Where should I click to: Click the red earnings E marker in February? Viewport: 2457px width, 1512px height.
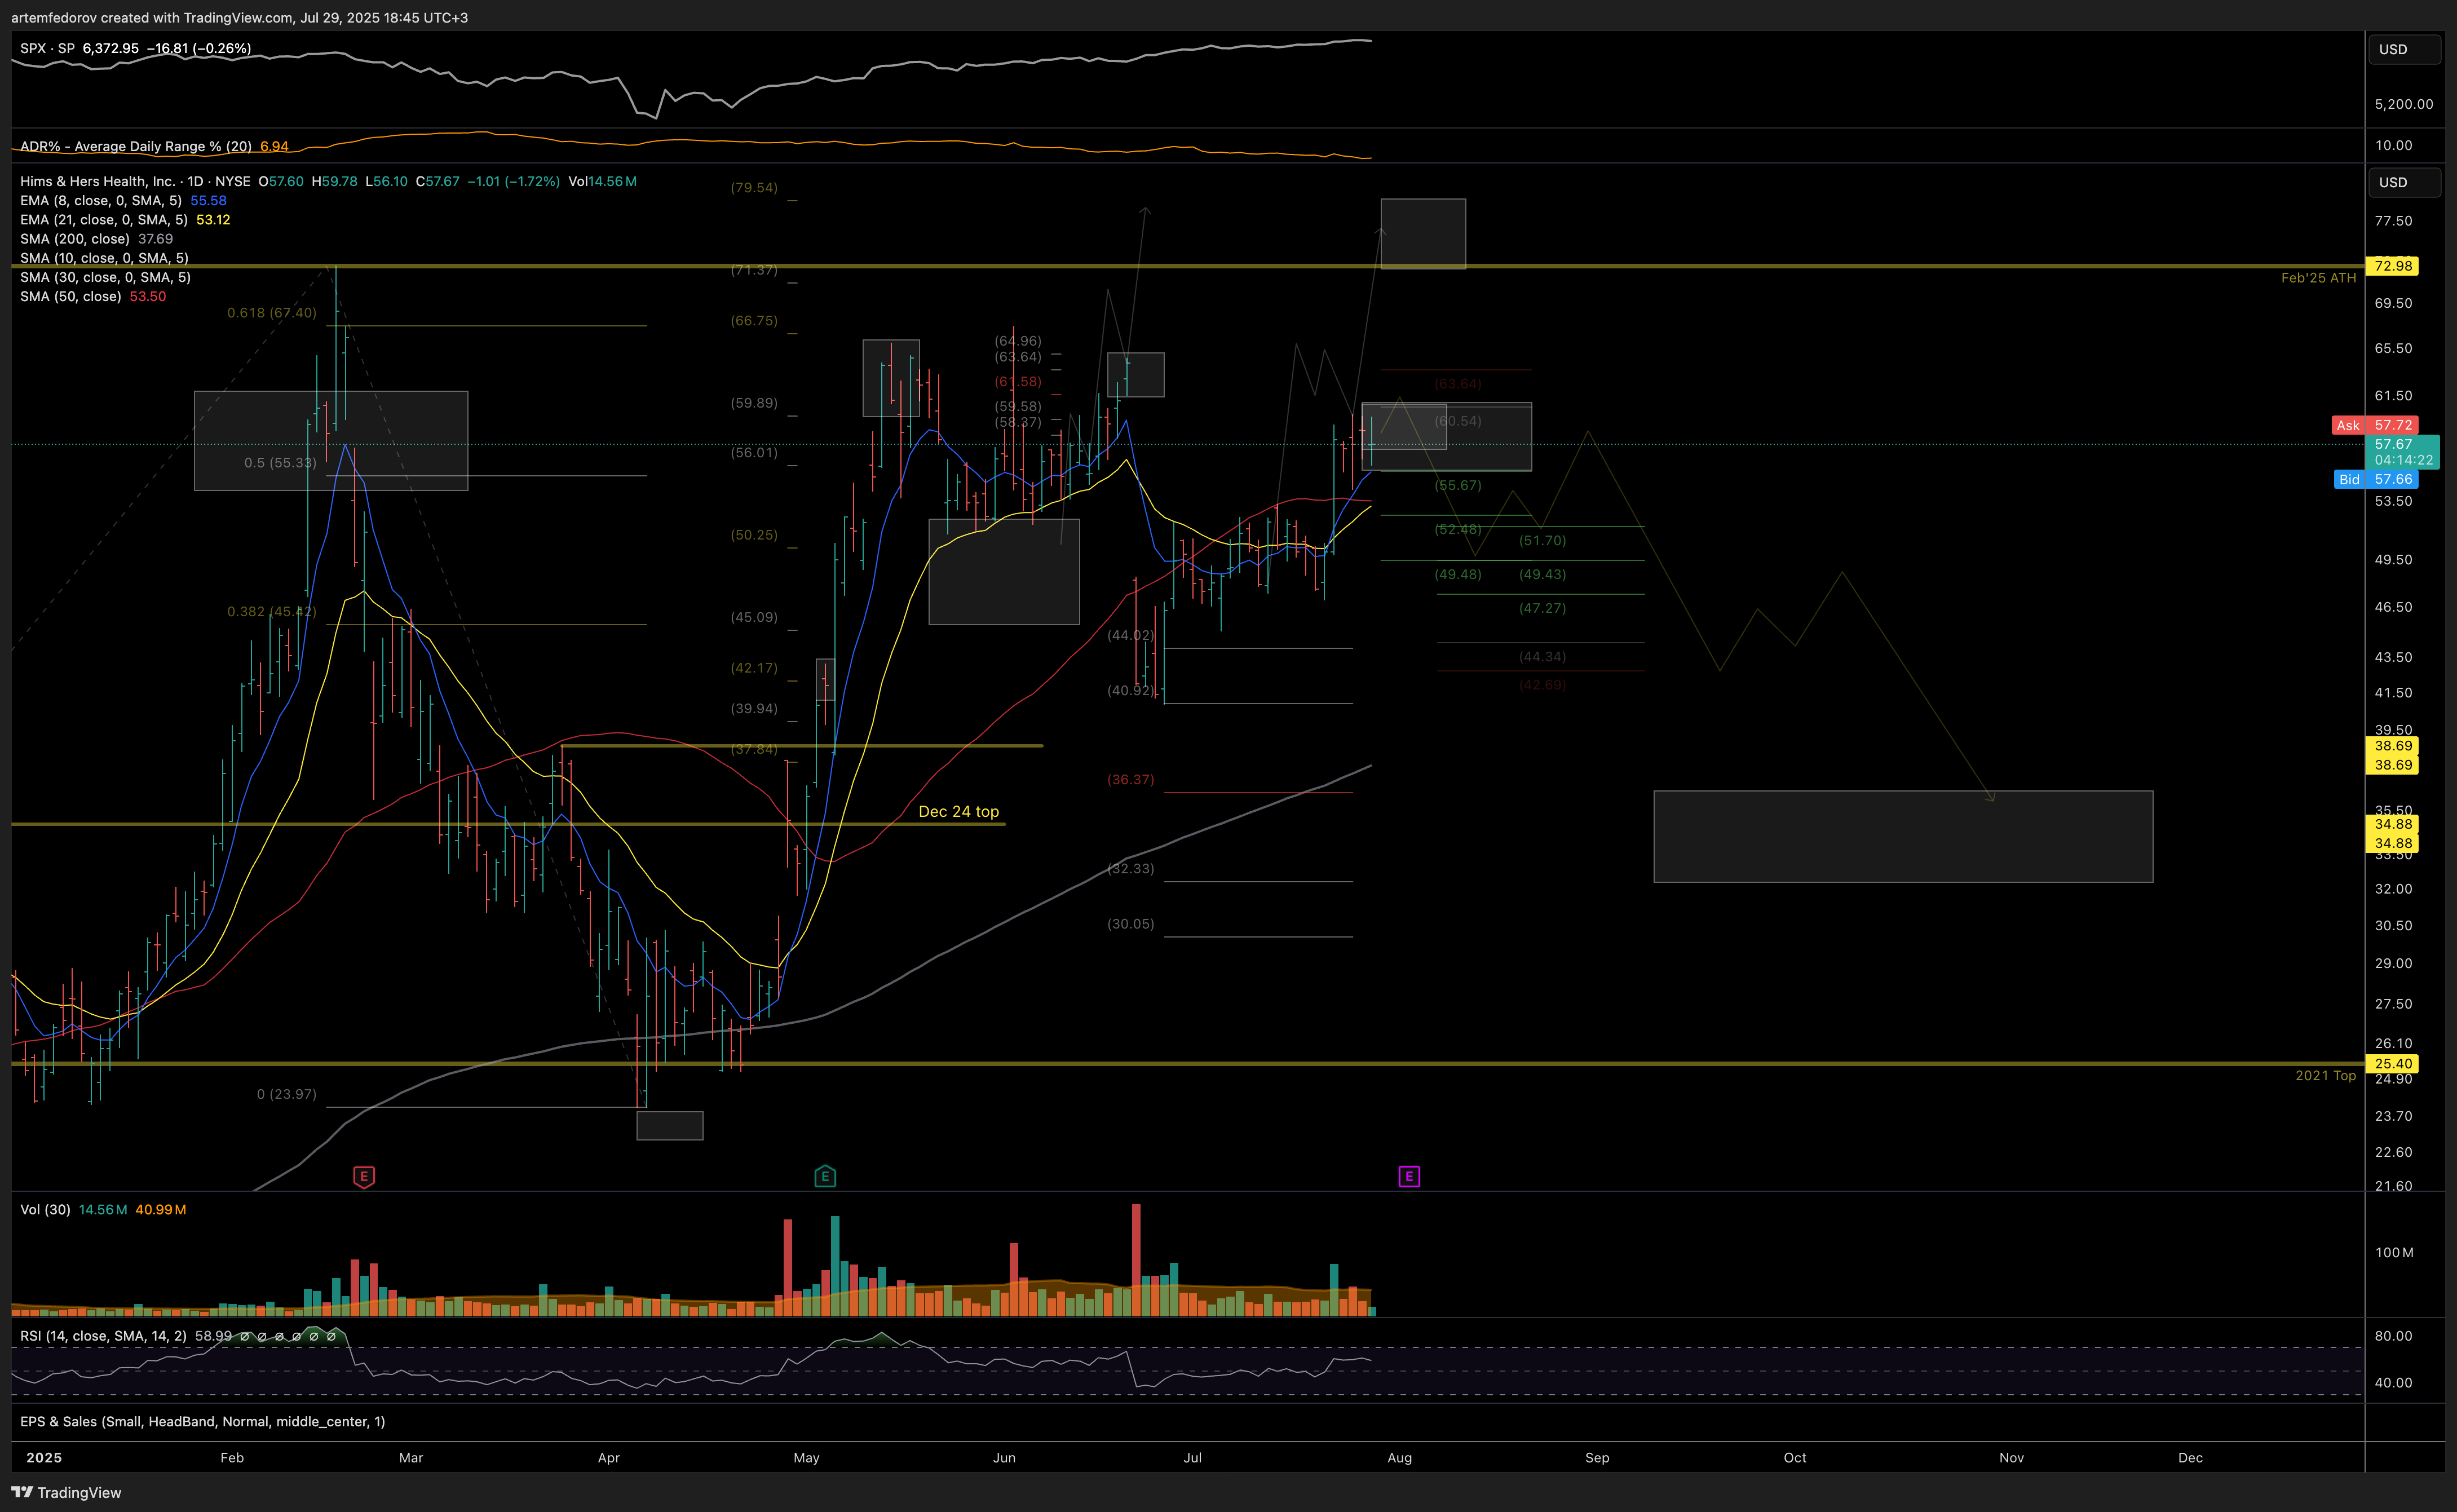click(364, 1177)
